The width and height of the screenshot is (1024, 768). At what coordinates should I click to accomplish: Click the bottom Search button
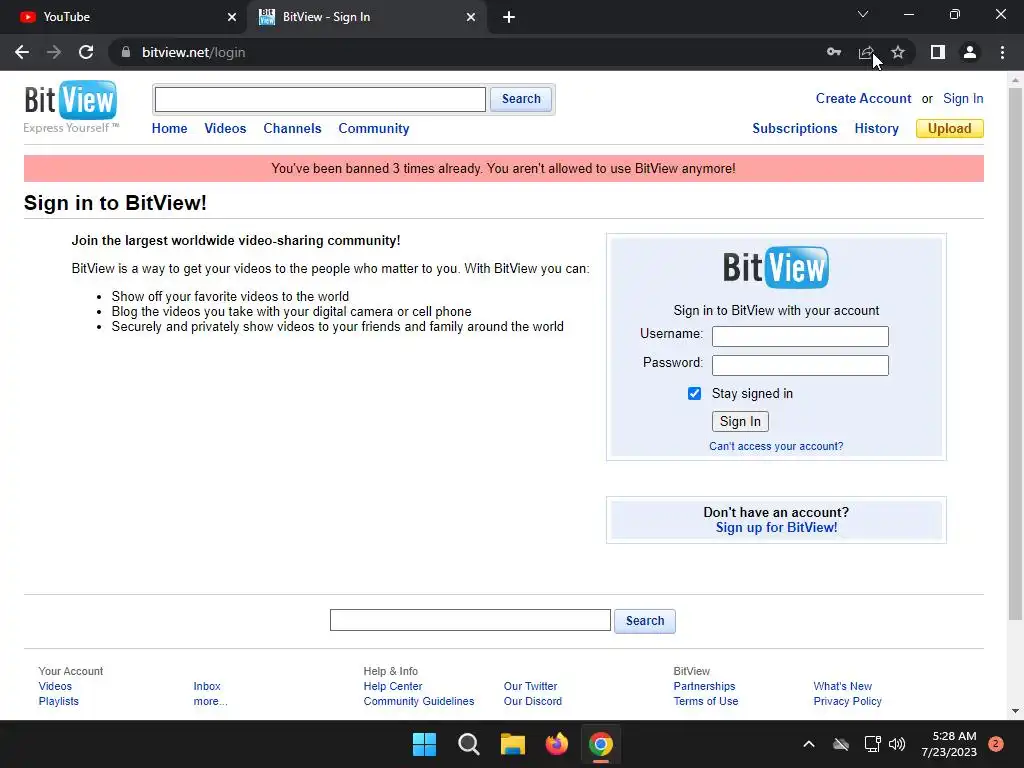[x=645, y=620]
